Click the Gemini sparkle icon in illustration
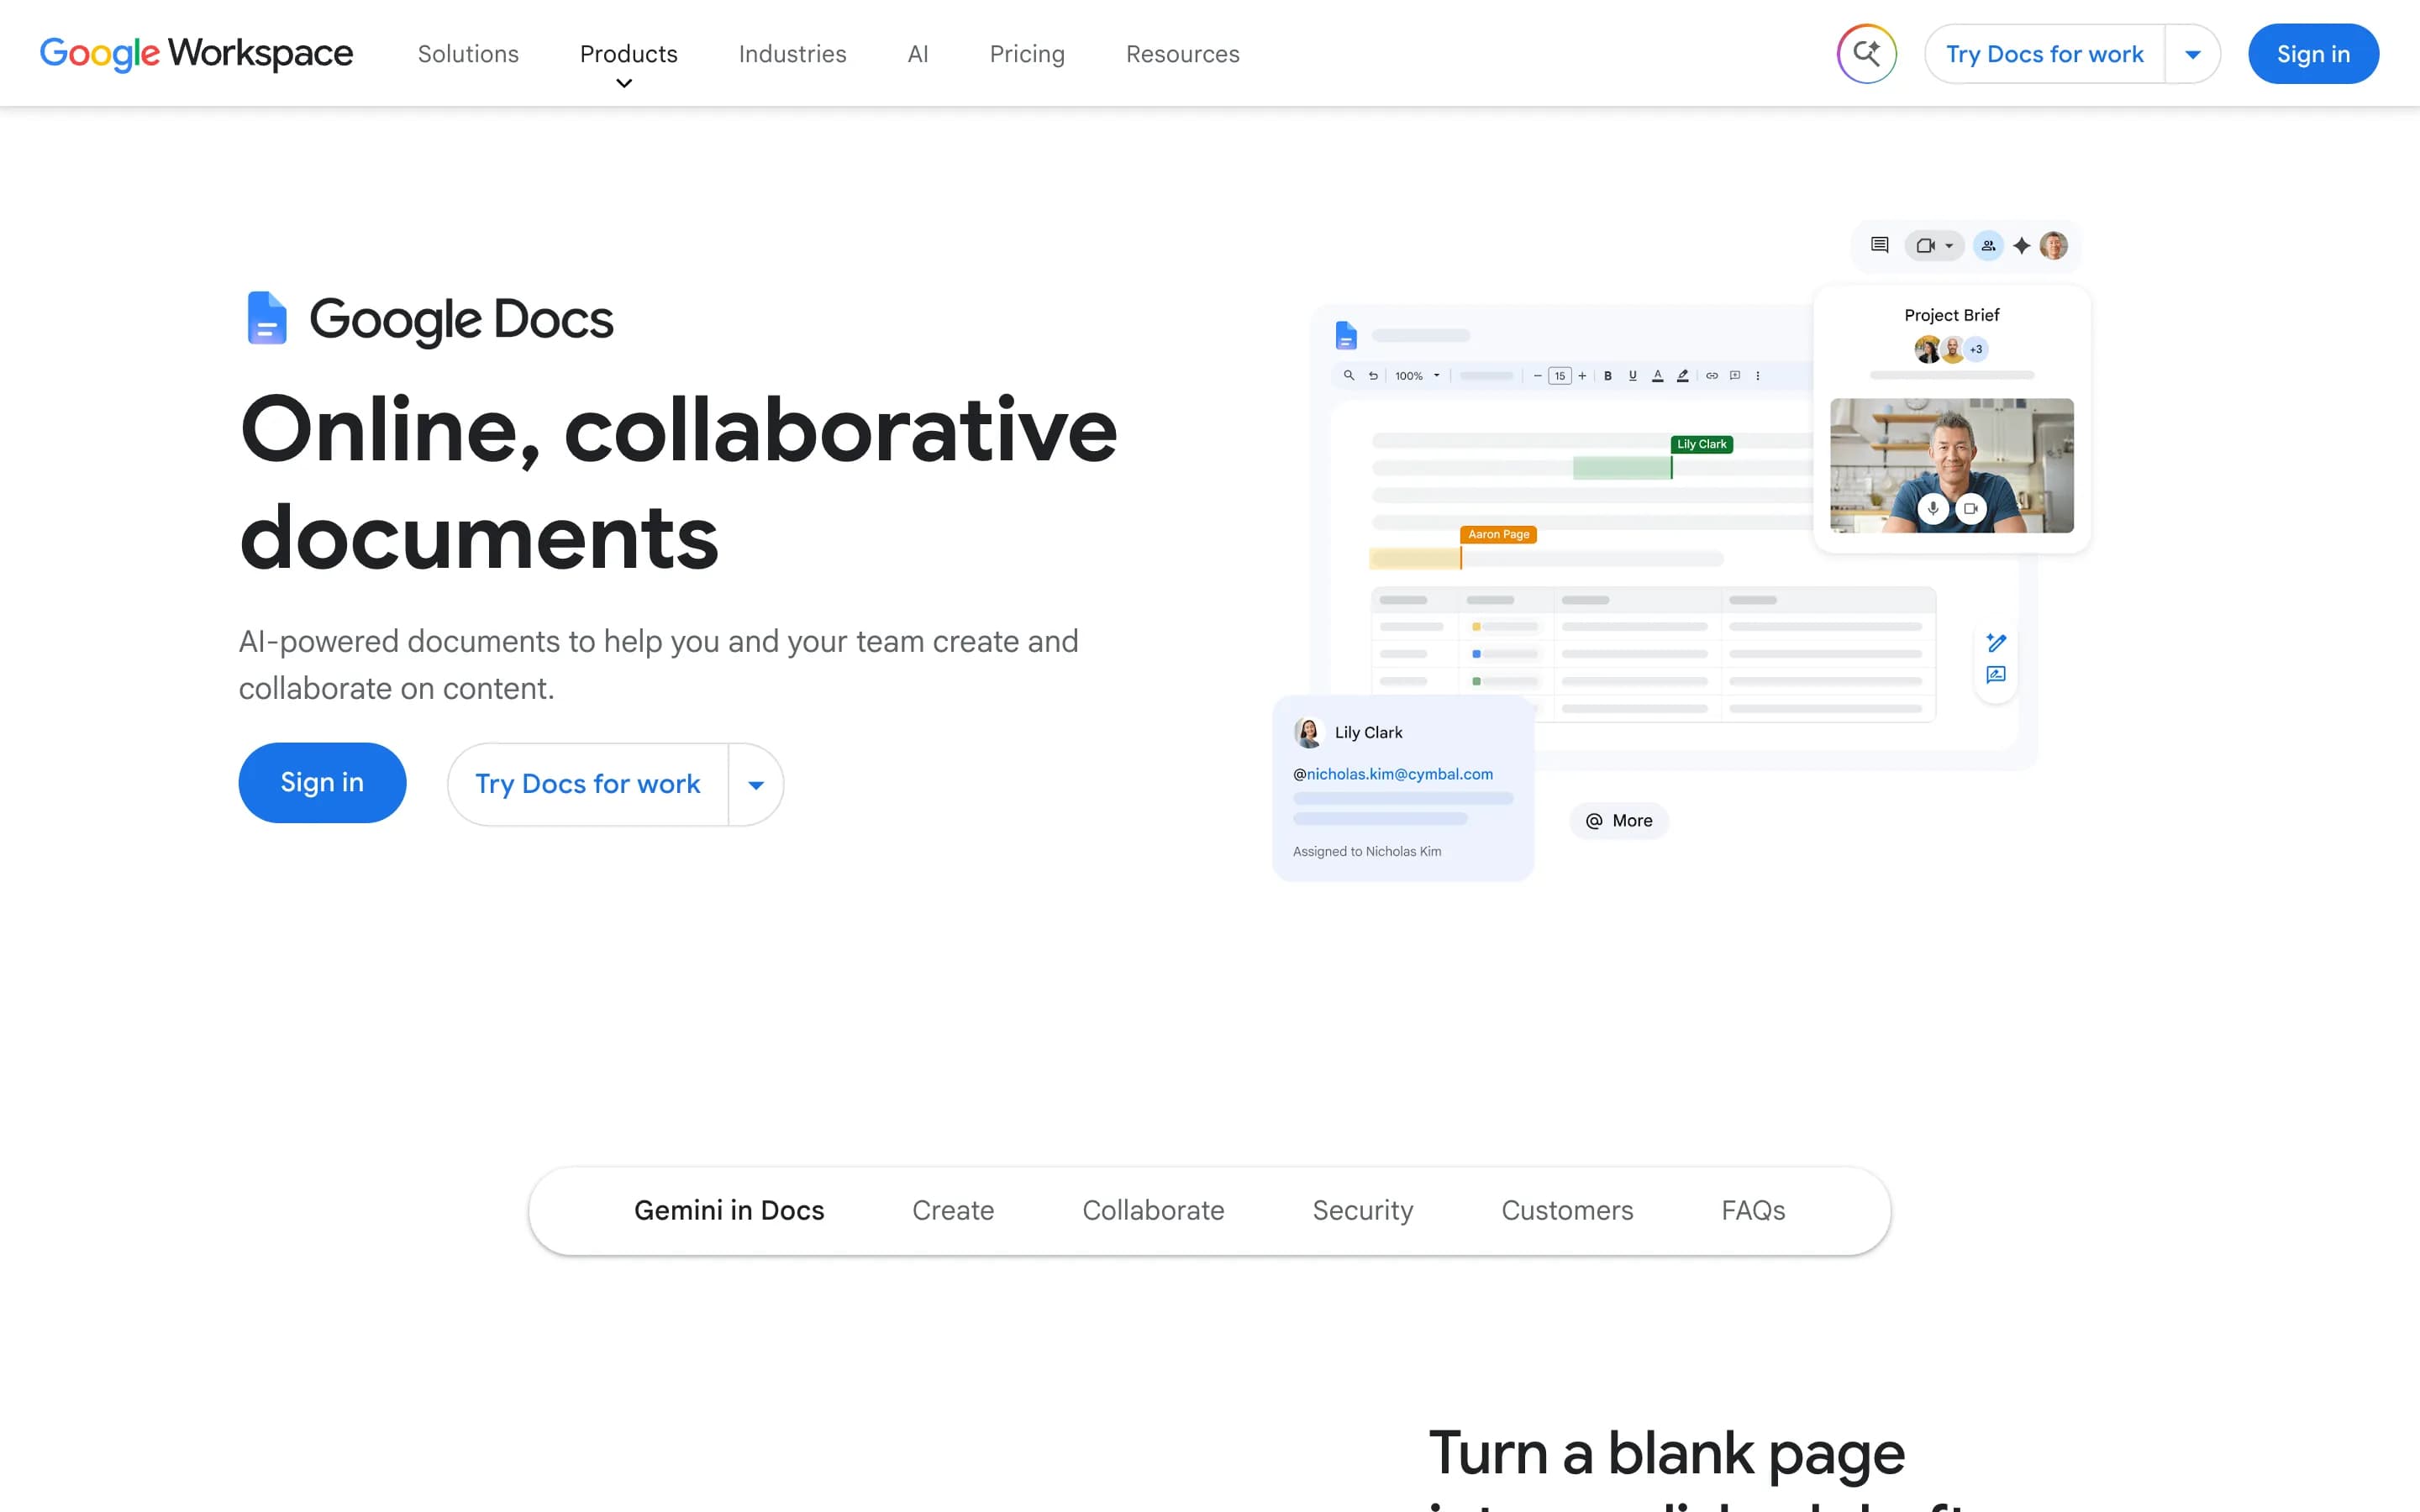Screen dimensions: 2420x1512 [2022, 245]
